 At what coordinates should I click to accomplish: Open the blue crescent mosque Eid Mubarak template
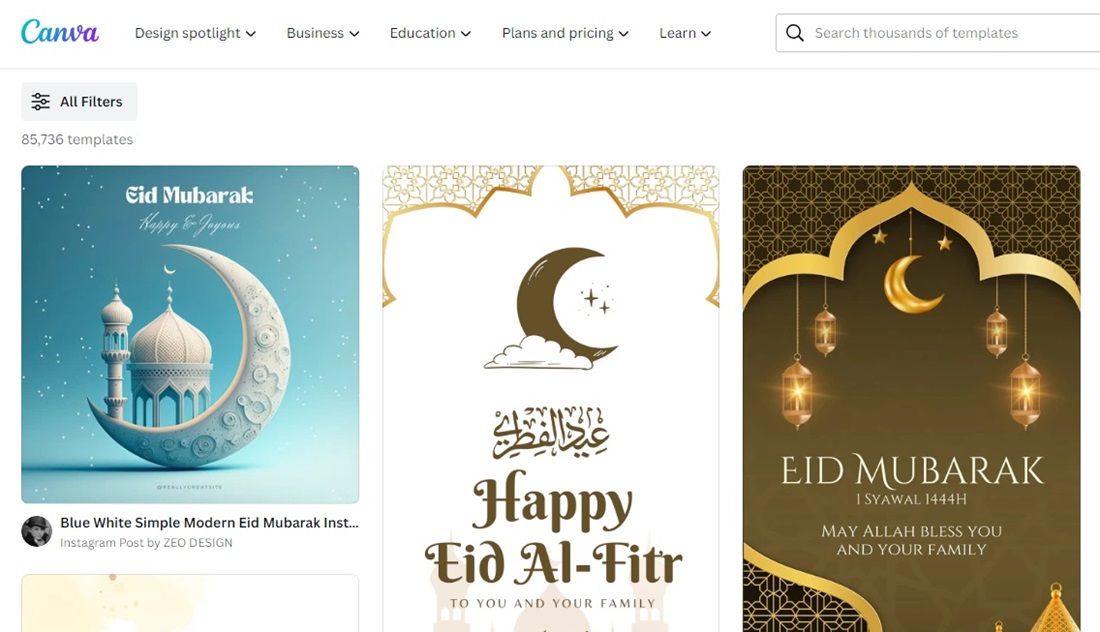190,335
